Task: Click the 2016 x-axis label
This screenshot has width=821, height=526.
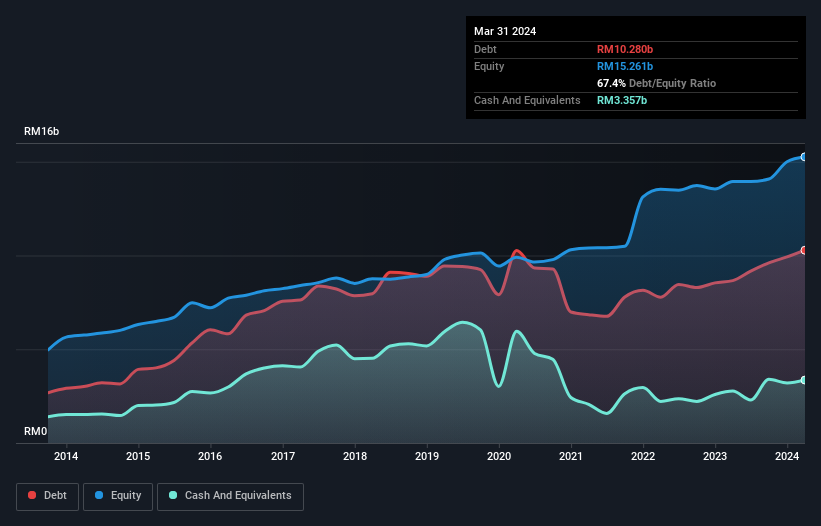Action: coord(210,456)
